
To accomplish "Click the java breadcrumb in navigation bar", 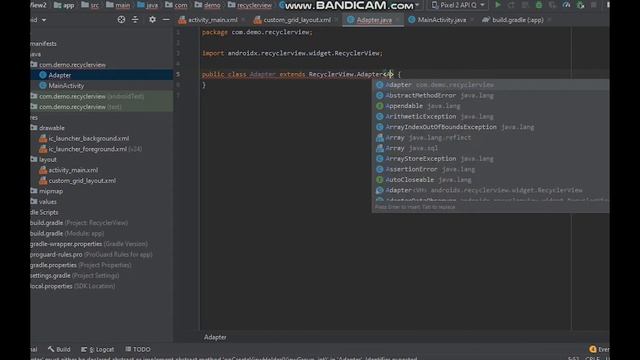I will click(147, 5).
